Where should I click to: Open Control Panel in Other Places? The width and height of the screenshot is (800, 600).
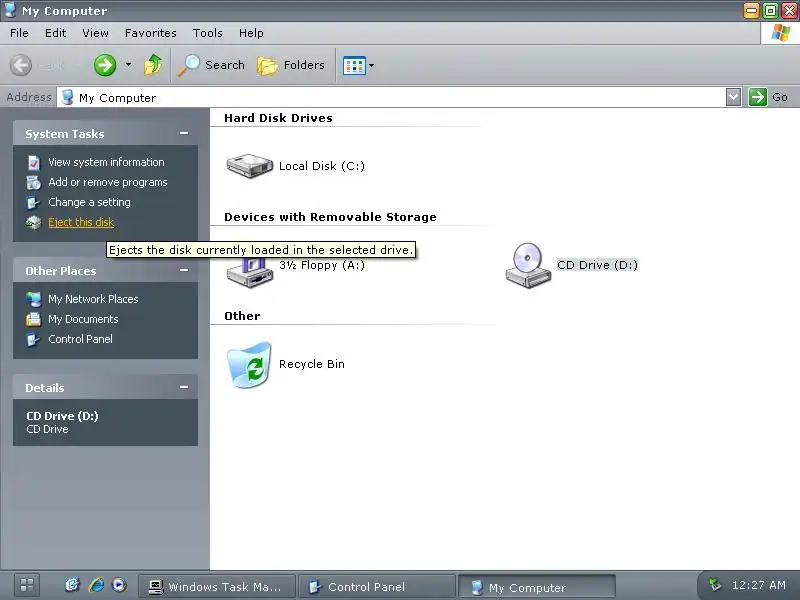[80, 339]
